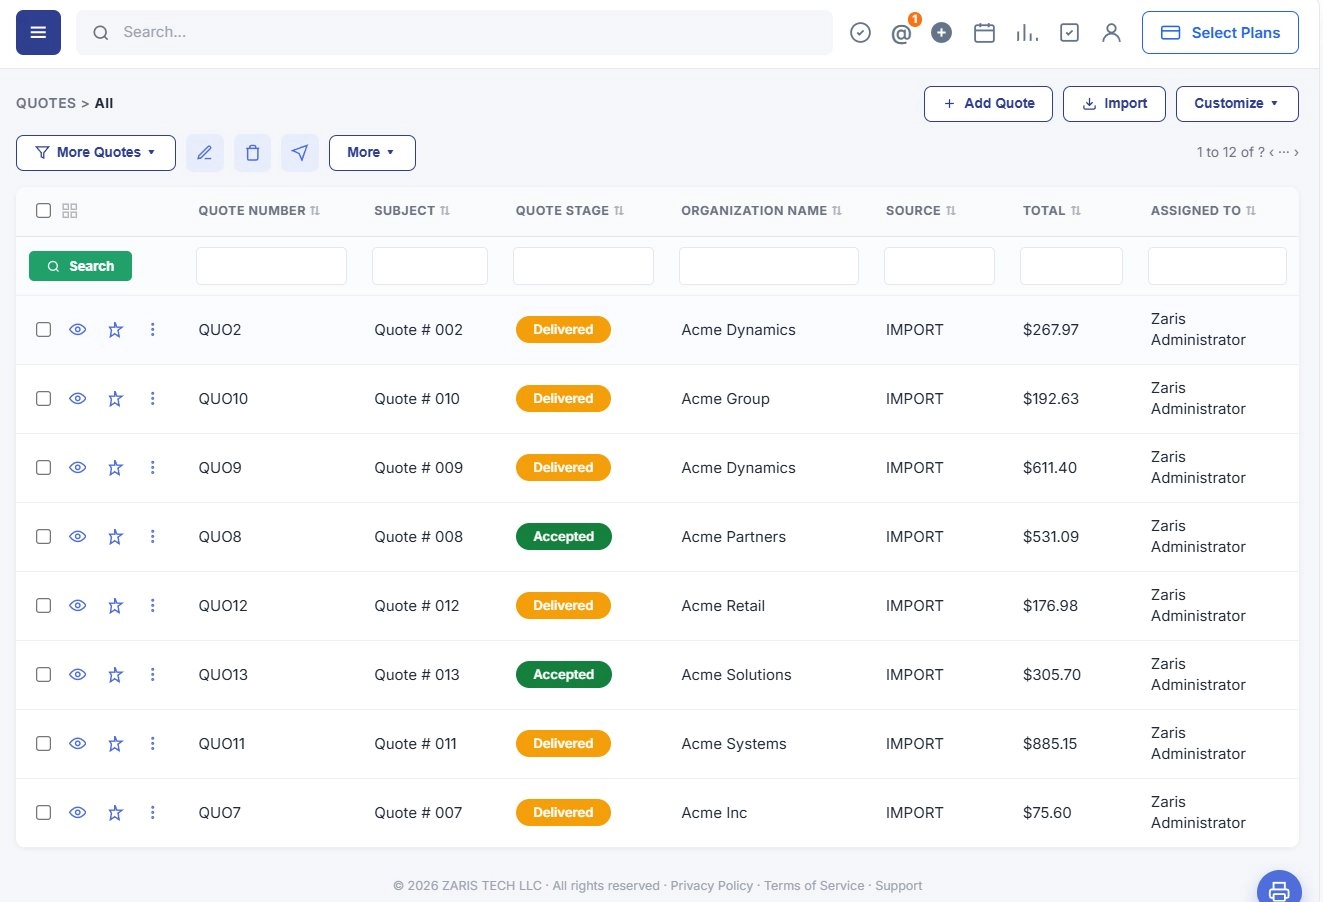Click the Select Plans button
The image size is (1323, 902).
pyautogui.click(x=1220, y=33)
